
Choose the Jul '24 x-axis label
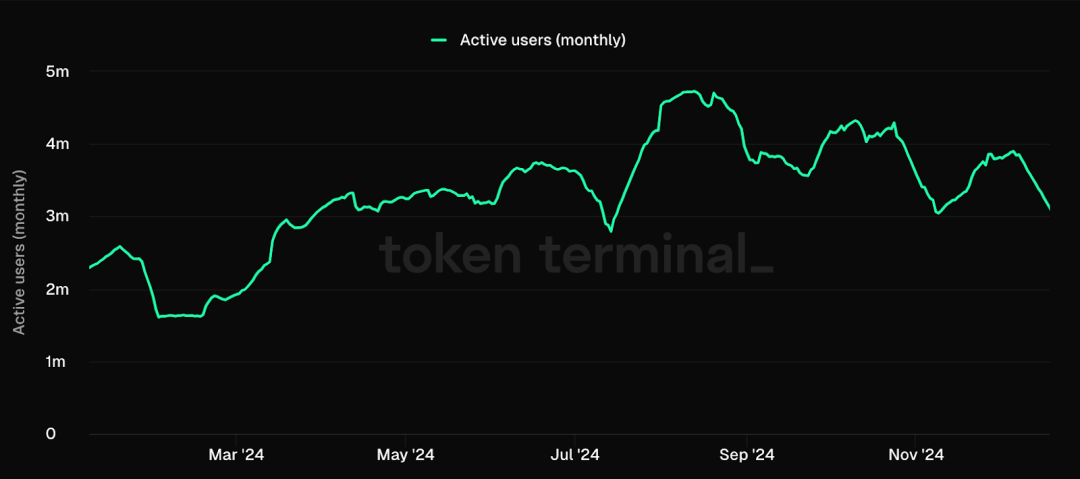pos(575,455)
